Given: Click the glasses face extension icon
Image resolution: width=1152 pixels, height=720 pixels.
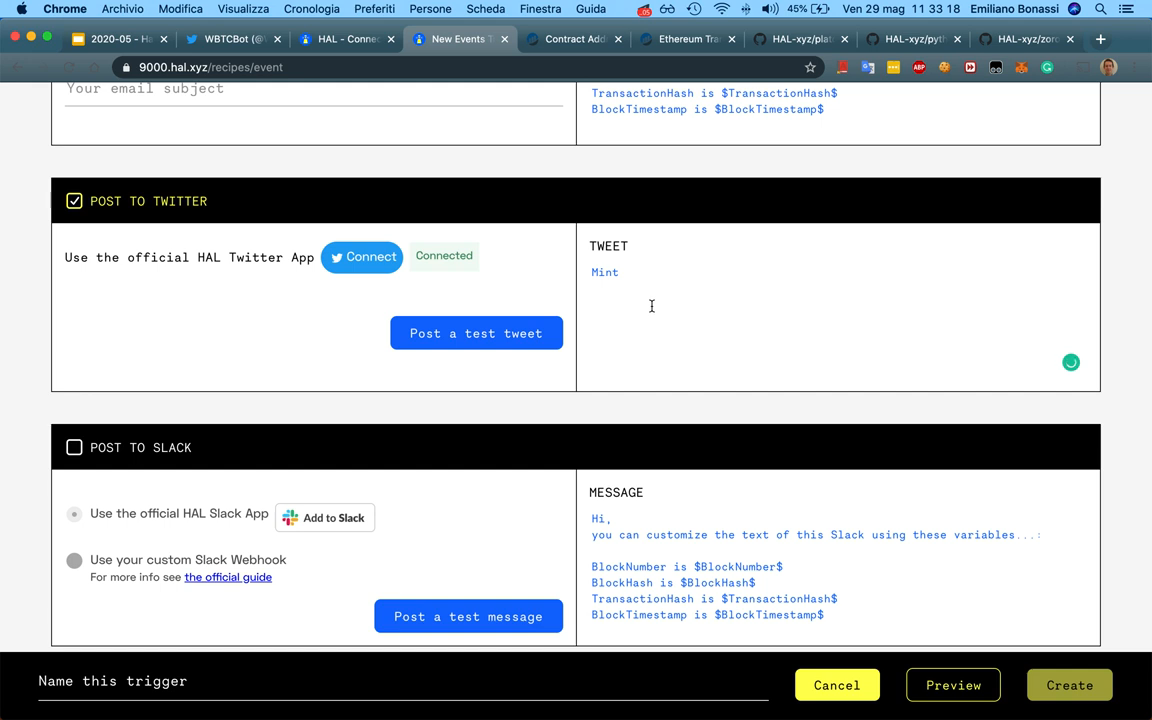Looking at the screenshot, I should pos(996,68).
